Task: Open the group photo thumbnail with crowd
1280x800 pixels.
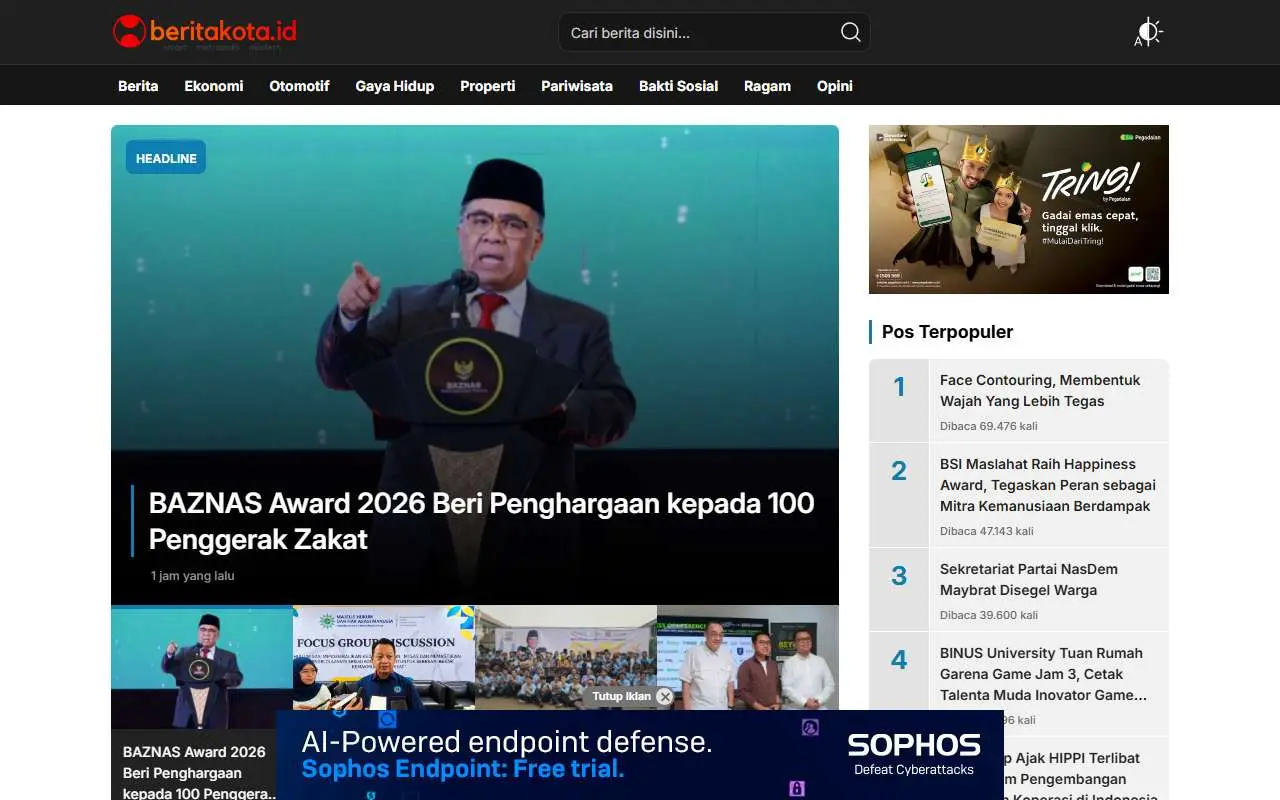Action: [566, 658]
